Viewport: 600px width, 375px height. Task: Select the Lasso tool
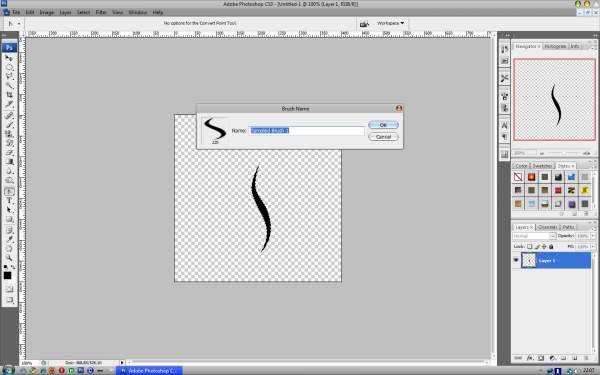point(9,77)
